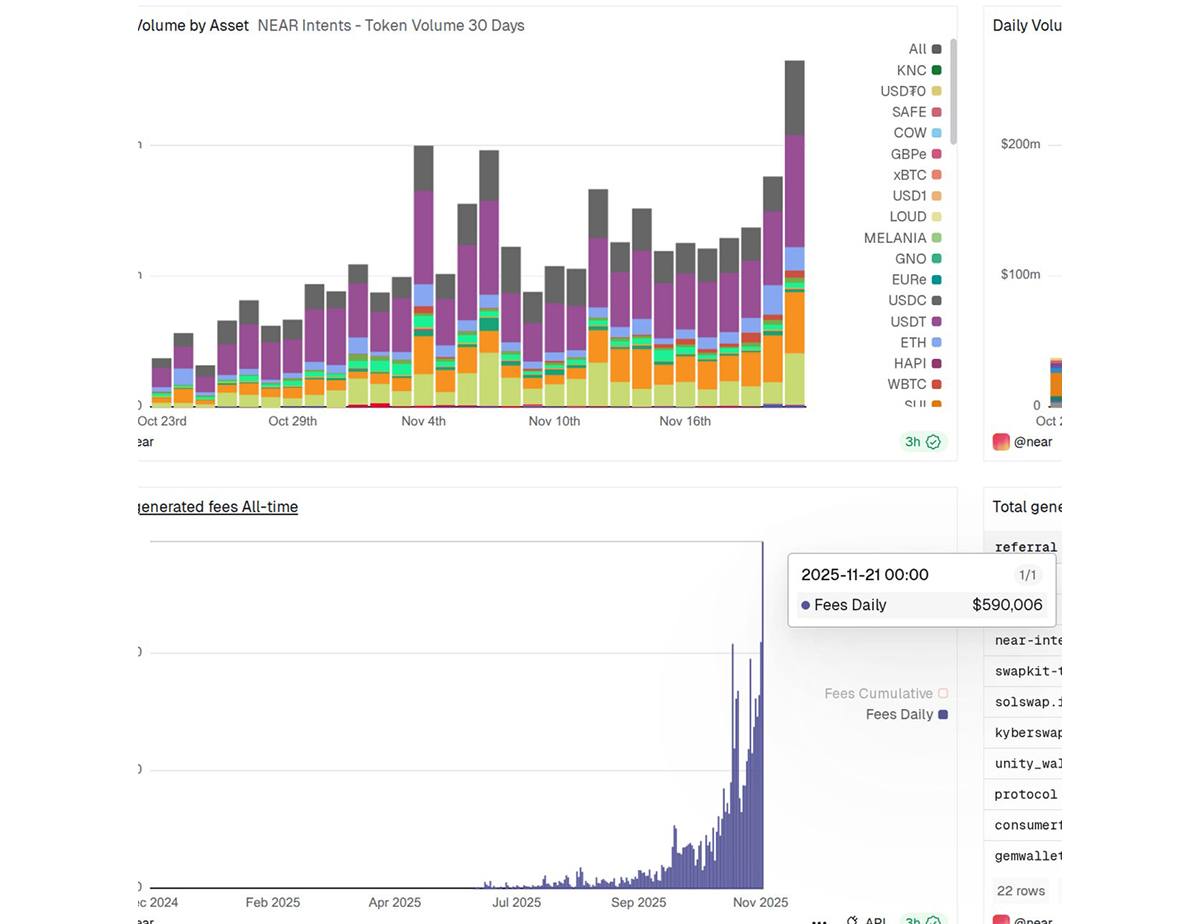Viewport: 1200px width, 924px height.
Task: Toggle the COW legend entry
Action: coord(917,133)
